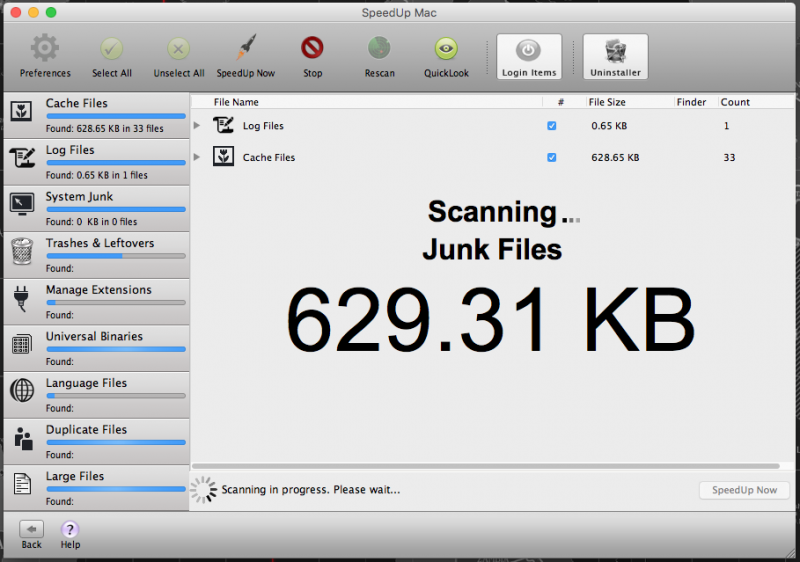Click the 0.65 KB file size cell

pos(609,126)
